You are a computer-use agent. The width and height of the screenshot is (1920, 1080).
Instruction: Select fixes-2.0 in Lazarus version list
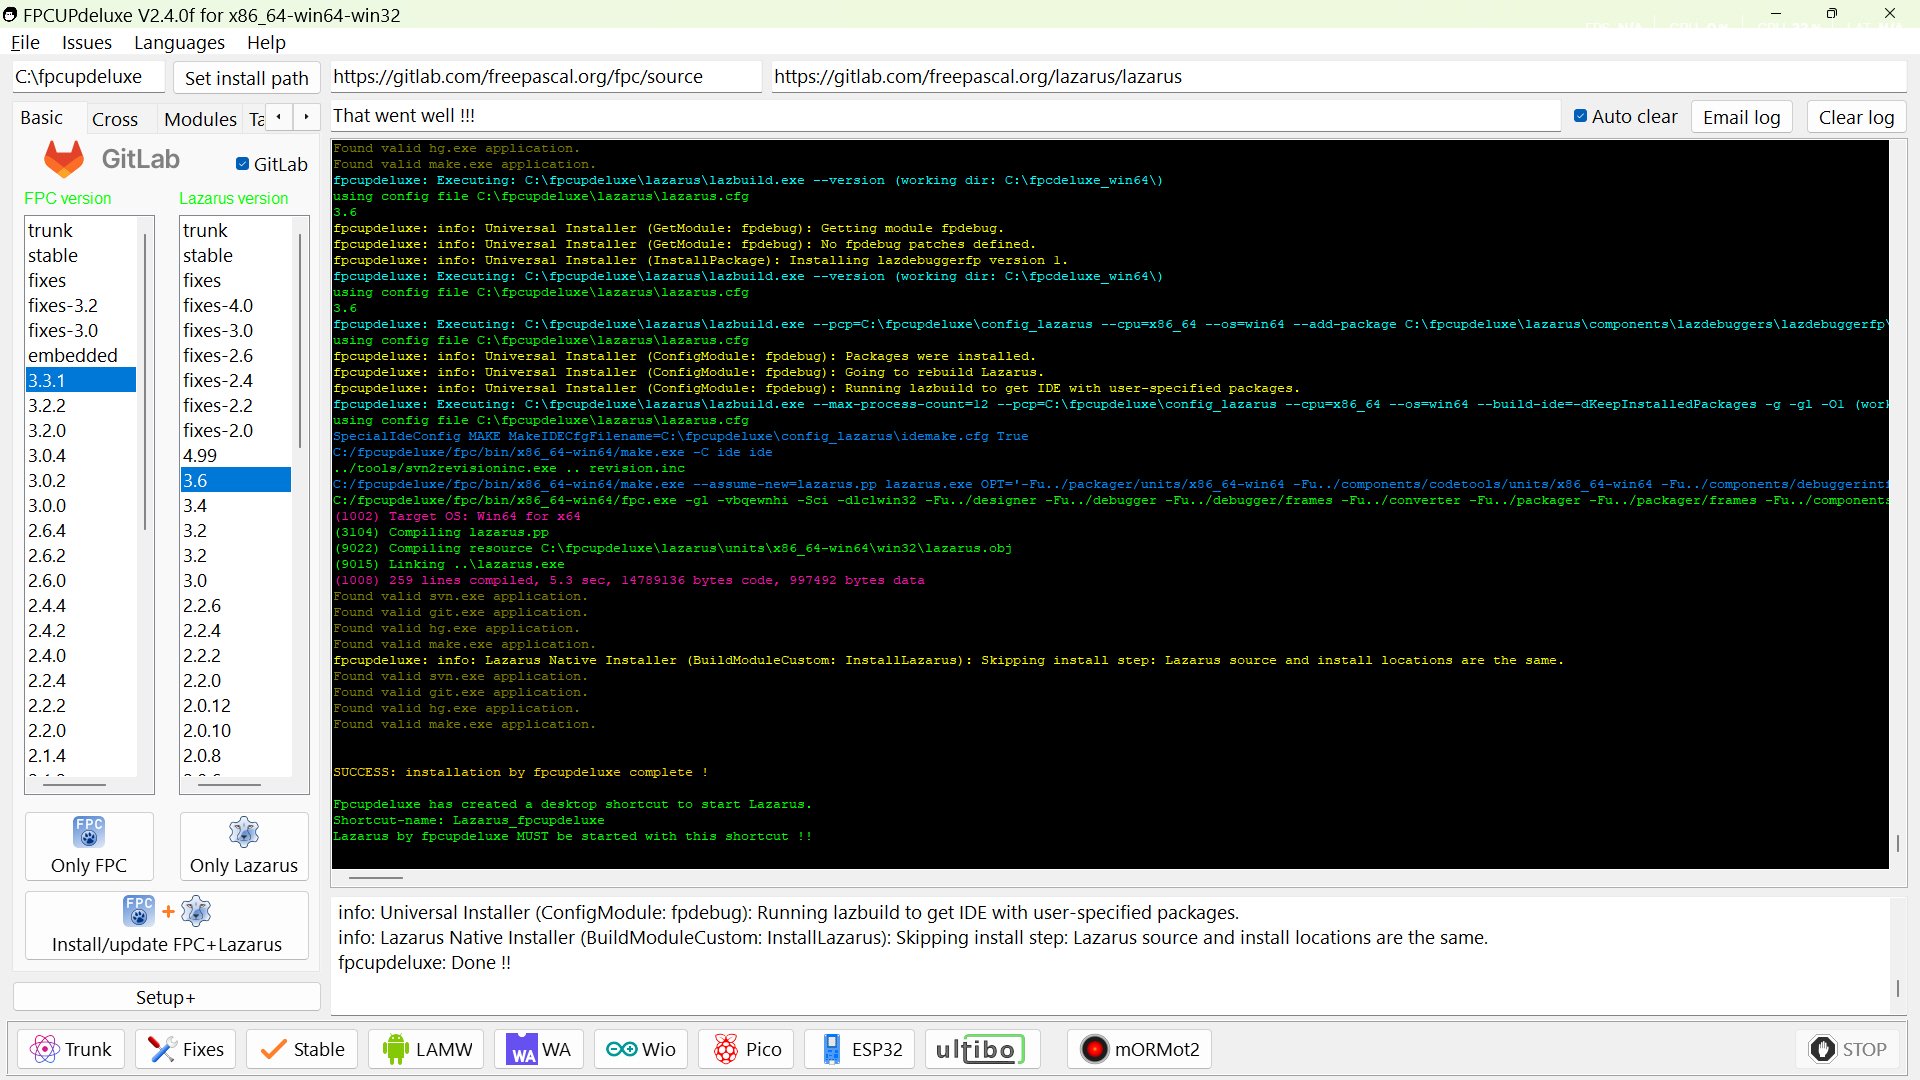tap(236, 430)
